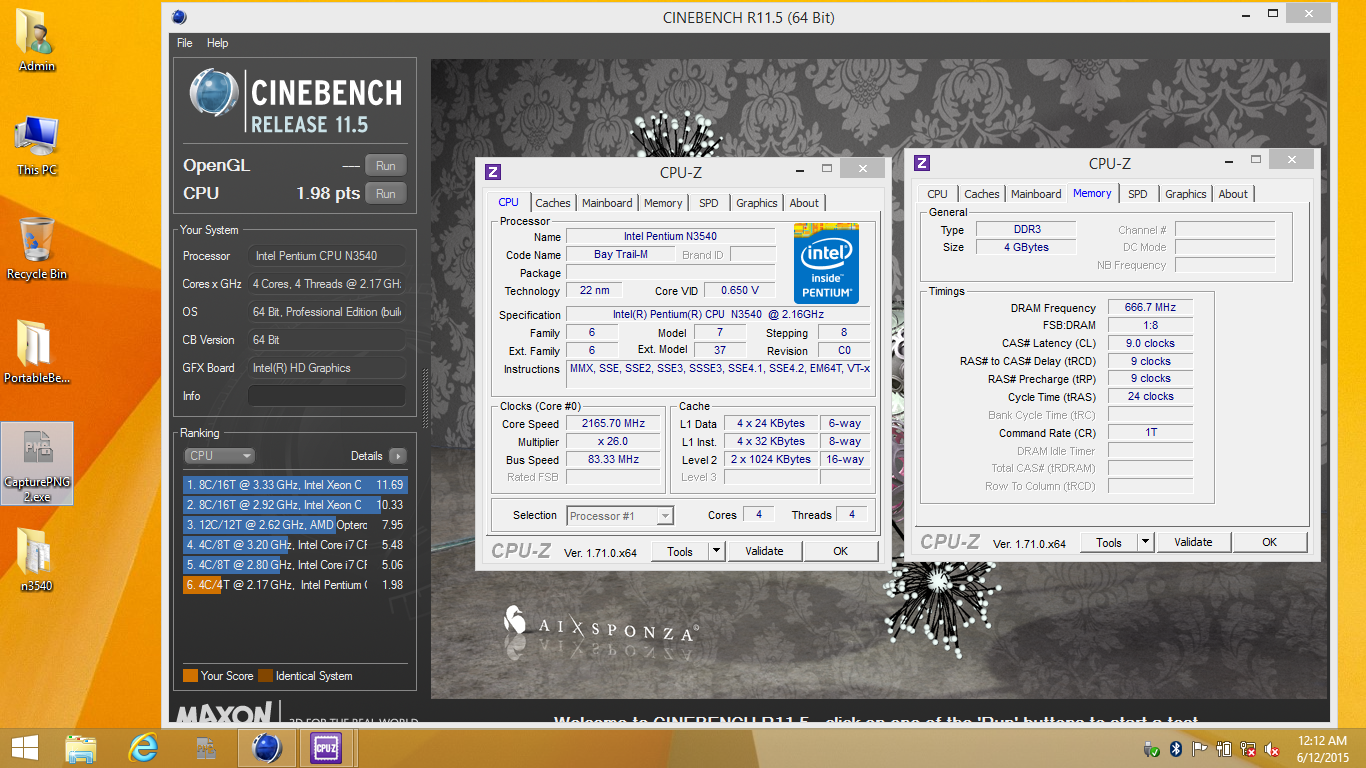Image resolution: width=1366 pixels, height=768 pixels.
Task: Click the battery/power tray icon
Action: click(1224, 749)
